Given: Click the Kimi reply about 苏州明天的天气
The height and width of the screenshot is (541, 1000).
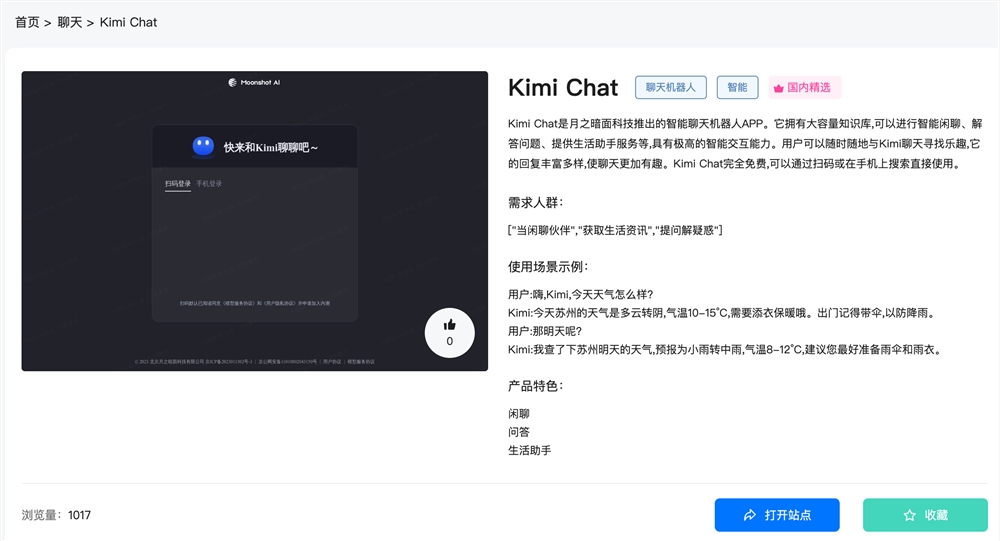Looking at the screenshot, I should (x=725, y=350).
